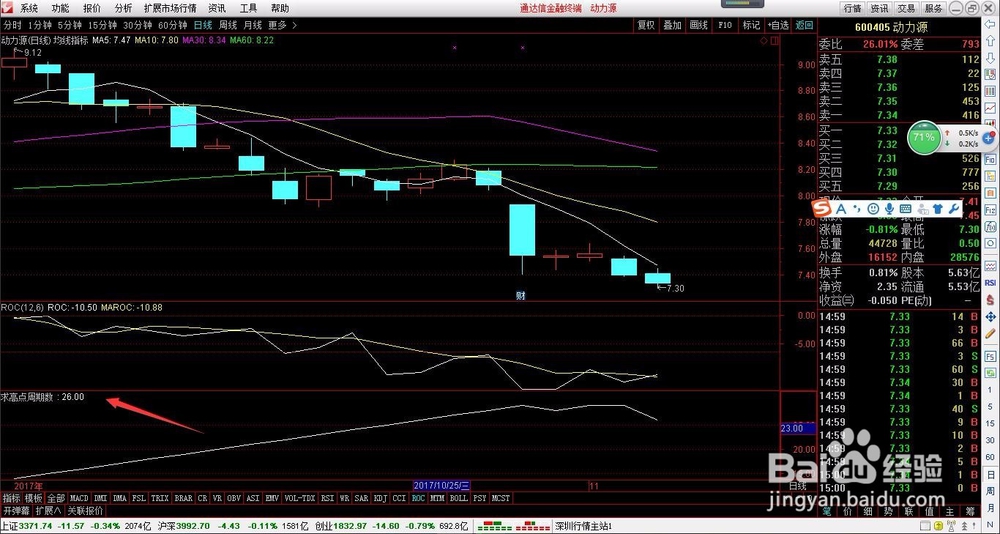Screen dimensions: 1000x534
Task: Select the 月线 monthly chart tab
Action: pos(253,26)
